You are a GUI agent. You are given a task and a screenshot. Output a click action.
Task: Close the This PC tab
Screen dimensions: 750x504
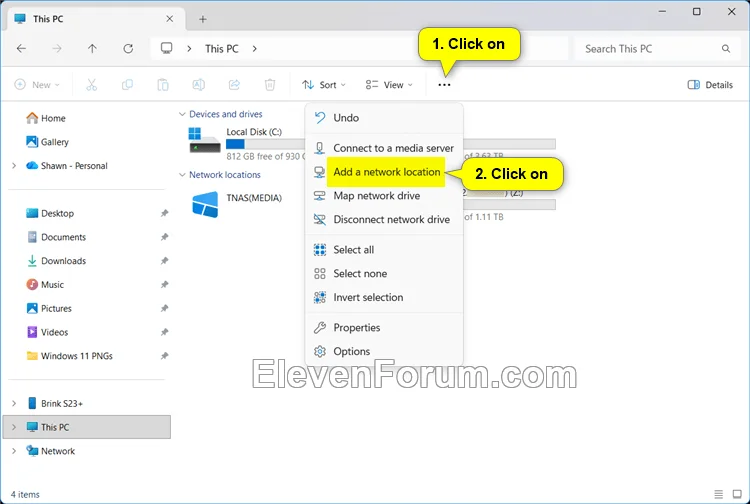coord(170,19)
